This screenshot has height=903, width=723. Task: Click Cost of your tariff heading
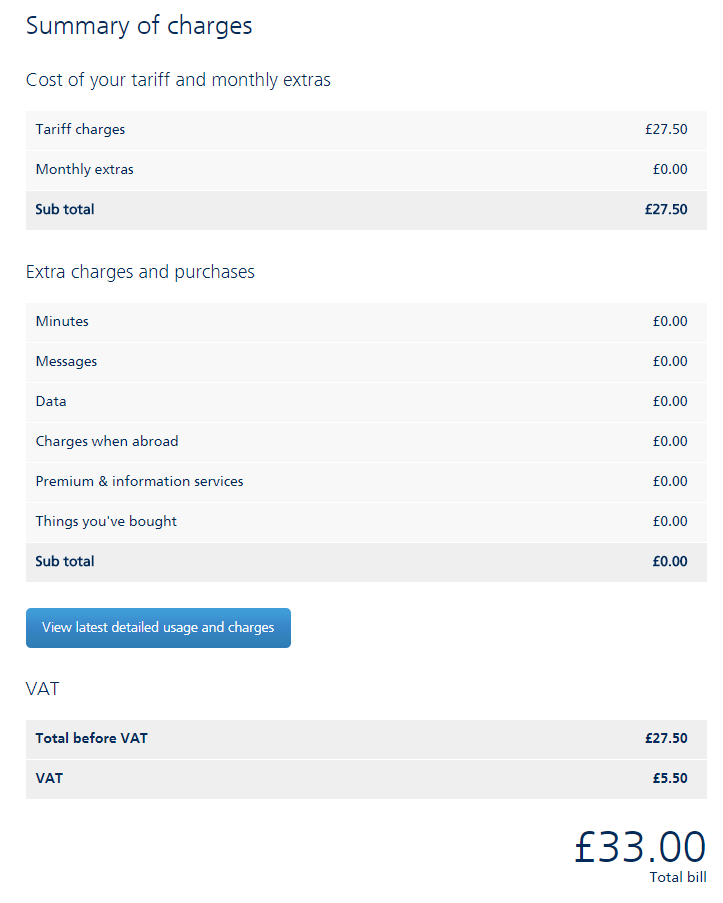pyautogui.click(x=178, y=80)
